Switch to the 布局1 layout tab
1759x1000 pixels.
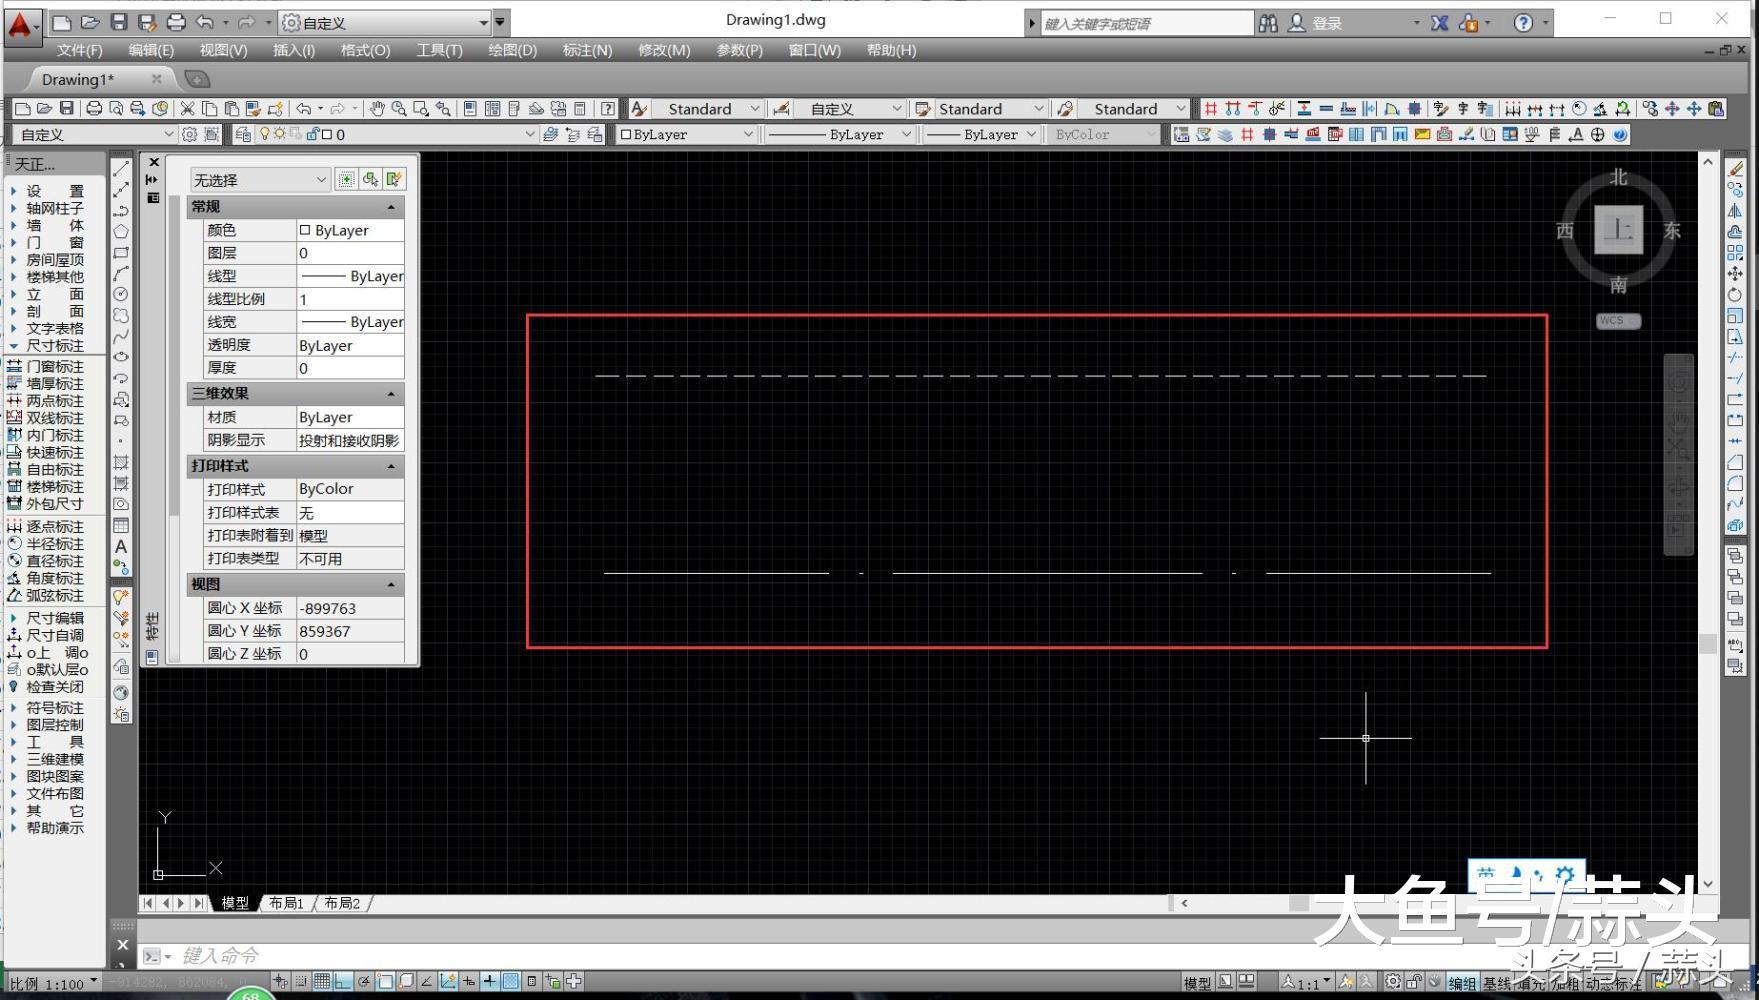287,903
